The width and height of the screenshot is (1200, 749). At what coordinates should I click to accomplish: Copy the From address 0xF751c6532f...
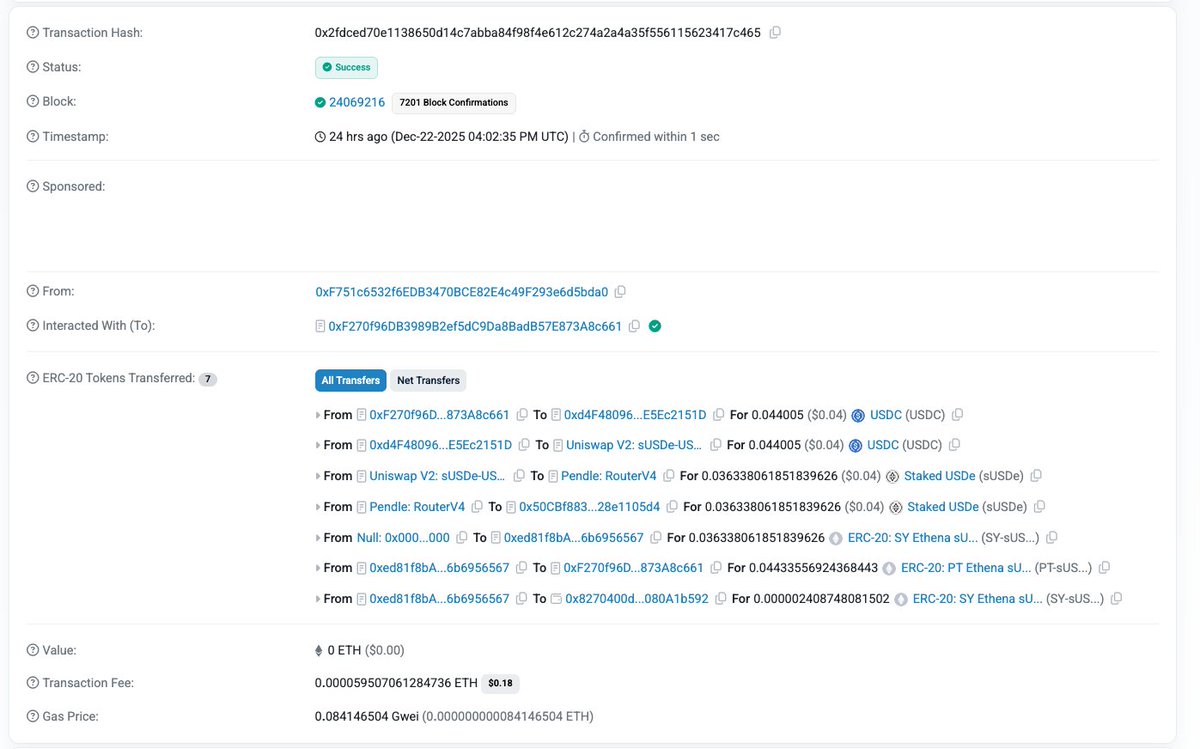click(620, 292)
